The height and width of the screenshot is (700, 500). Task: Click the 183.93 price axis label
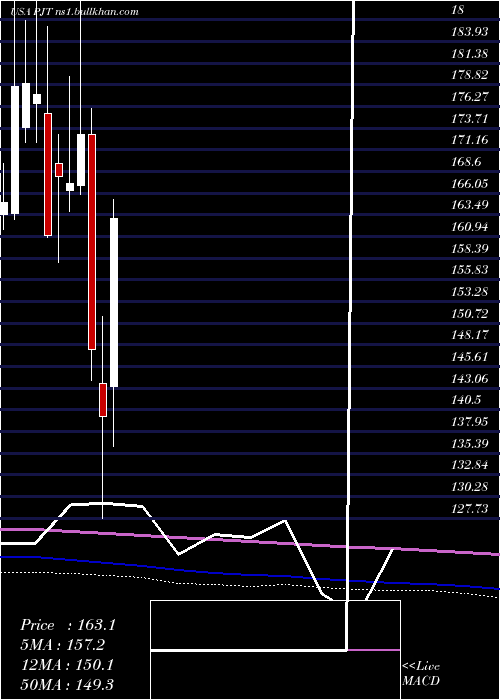click(468, 32)
